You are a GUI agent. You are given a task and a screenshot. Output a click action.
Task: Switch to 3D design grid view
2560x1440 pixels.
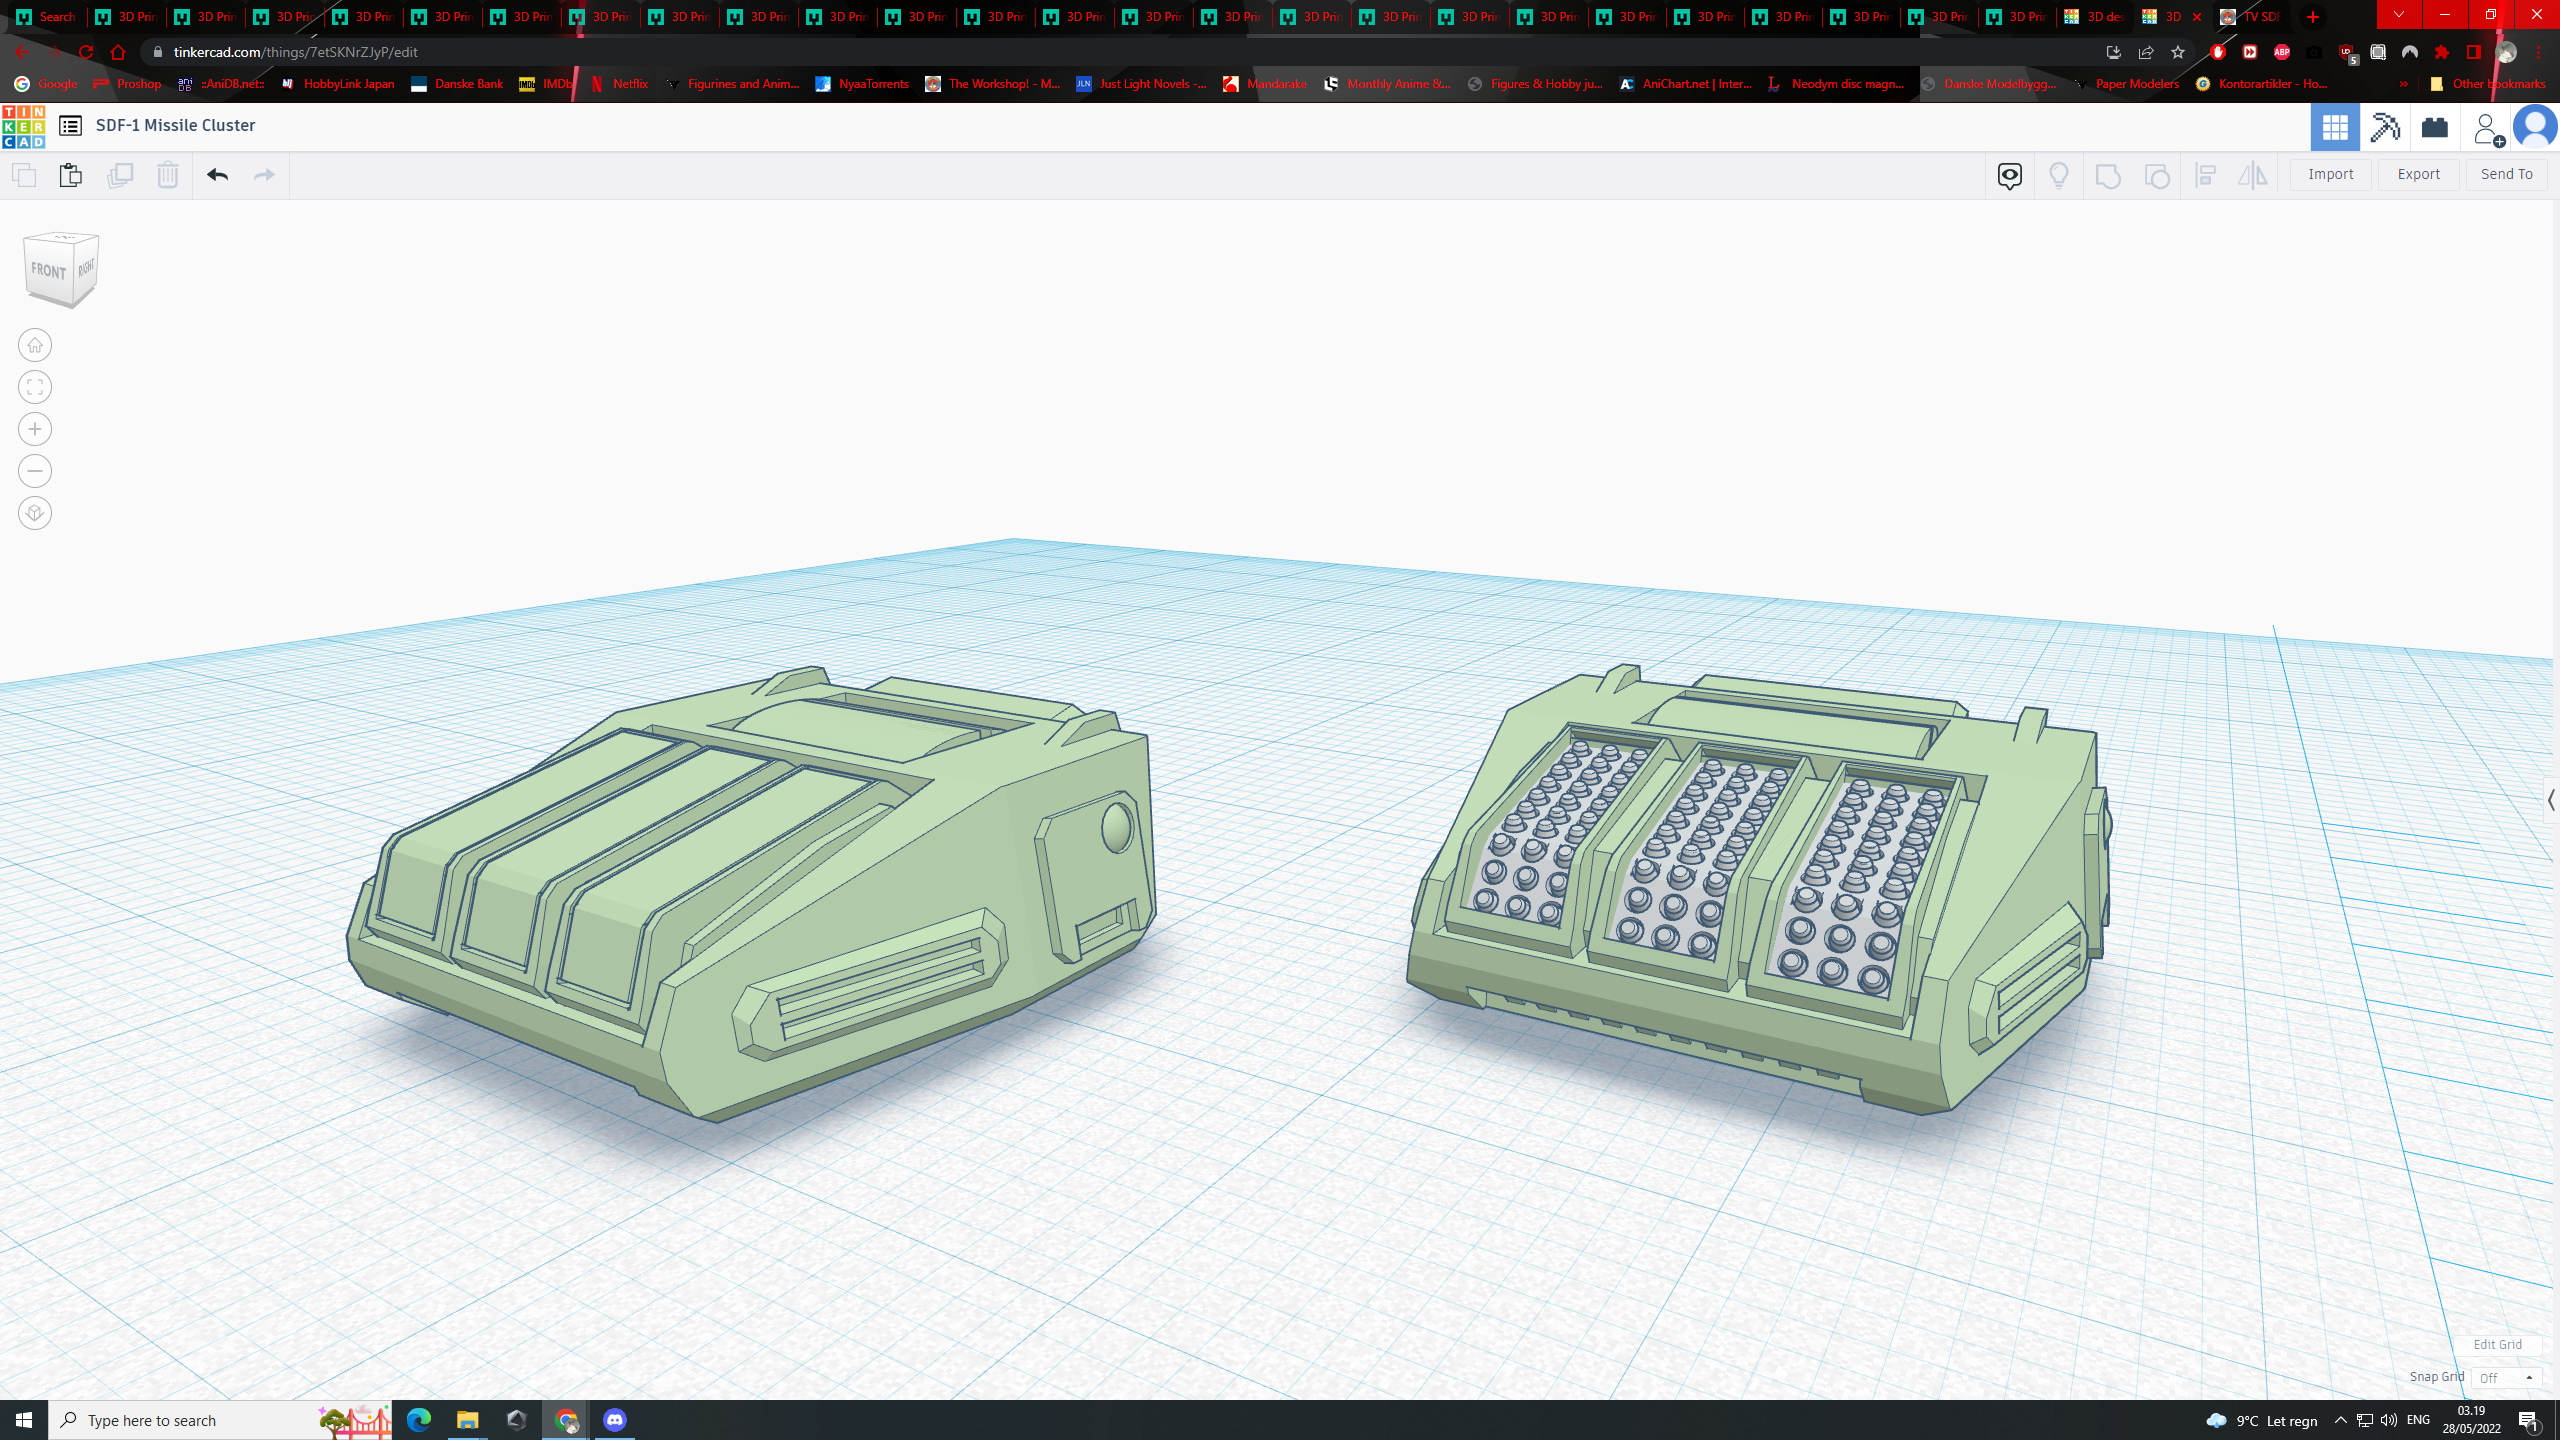(x=2335, y=127)
